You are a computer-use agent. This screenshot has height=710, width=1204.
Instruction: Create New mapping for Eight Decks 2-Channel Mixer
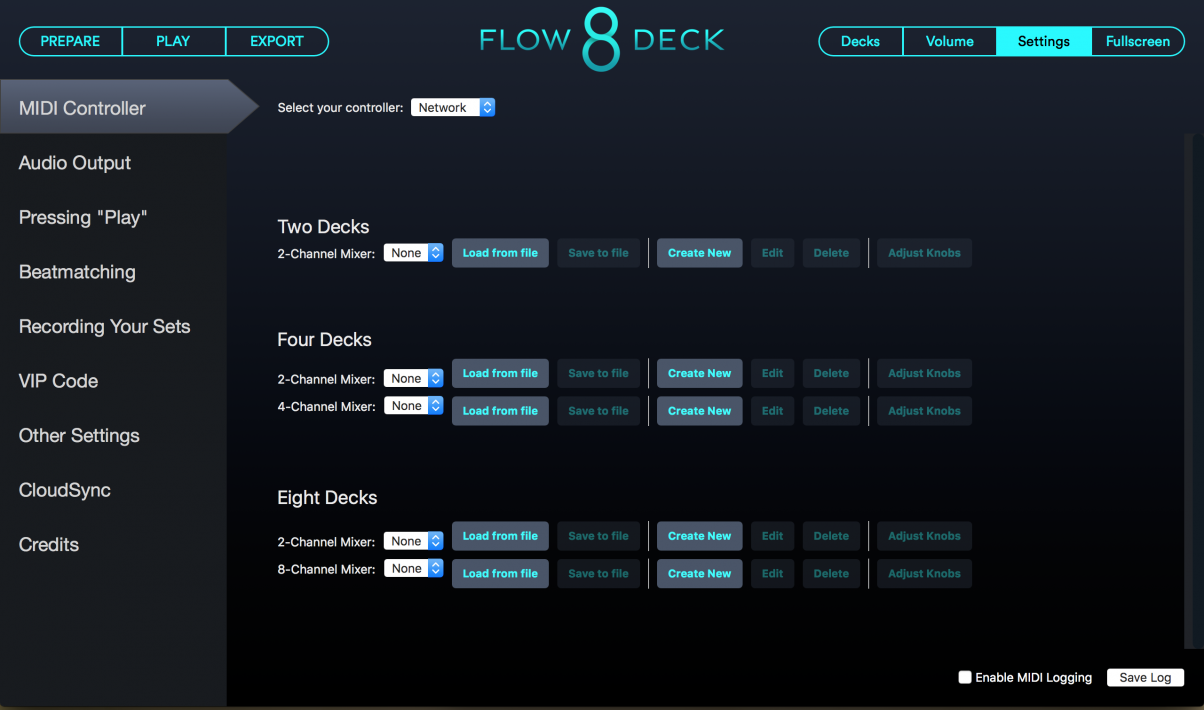click(700, 536)
